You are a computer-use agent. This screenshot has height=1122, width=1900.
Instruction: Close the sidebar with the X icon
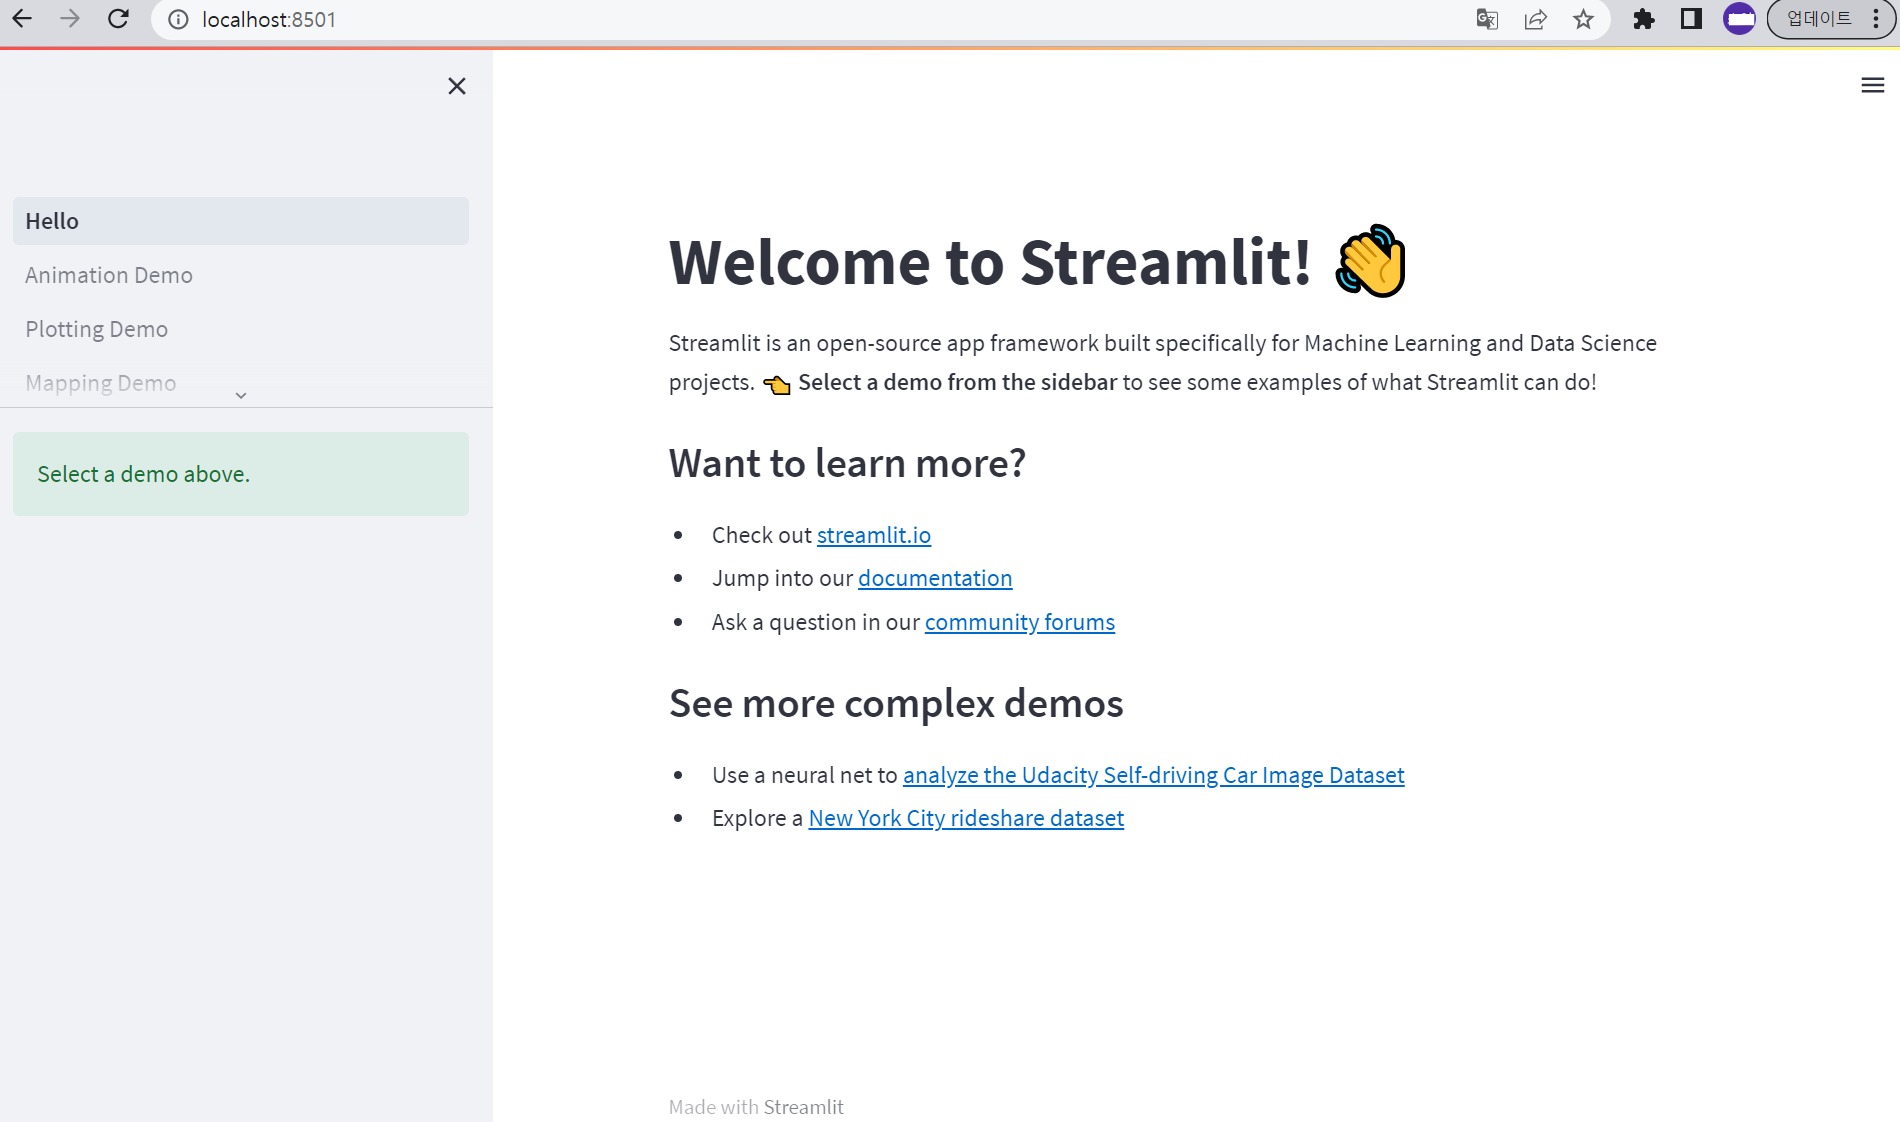457,86
